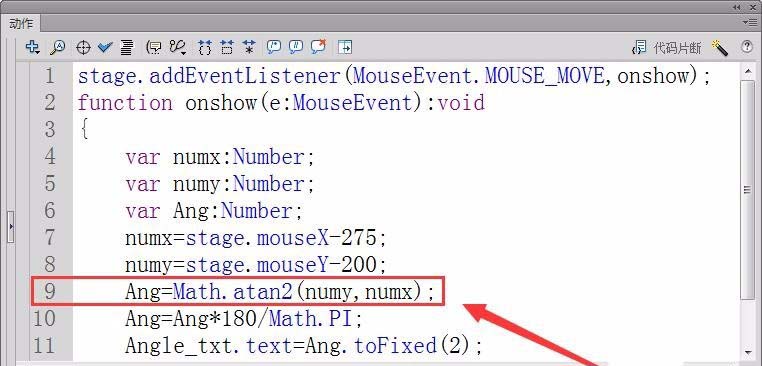Open the help question mark icon
The height and width of the screenshot is (366, 762).
(746, 47)
